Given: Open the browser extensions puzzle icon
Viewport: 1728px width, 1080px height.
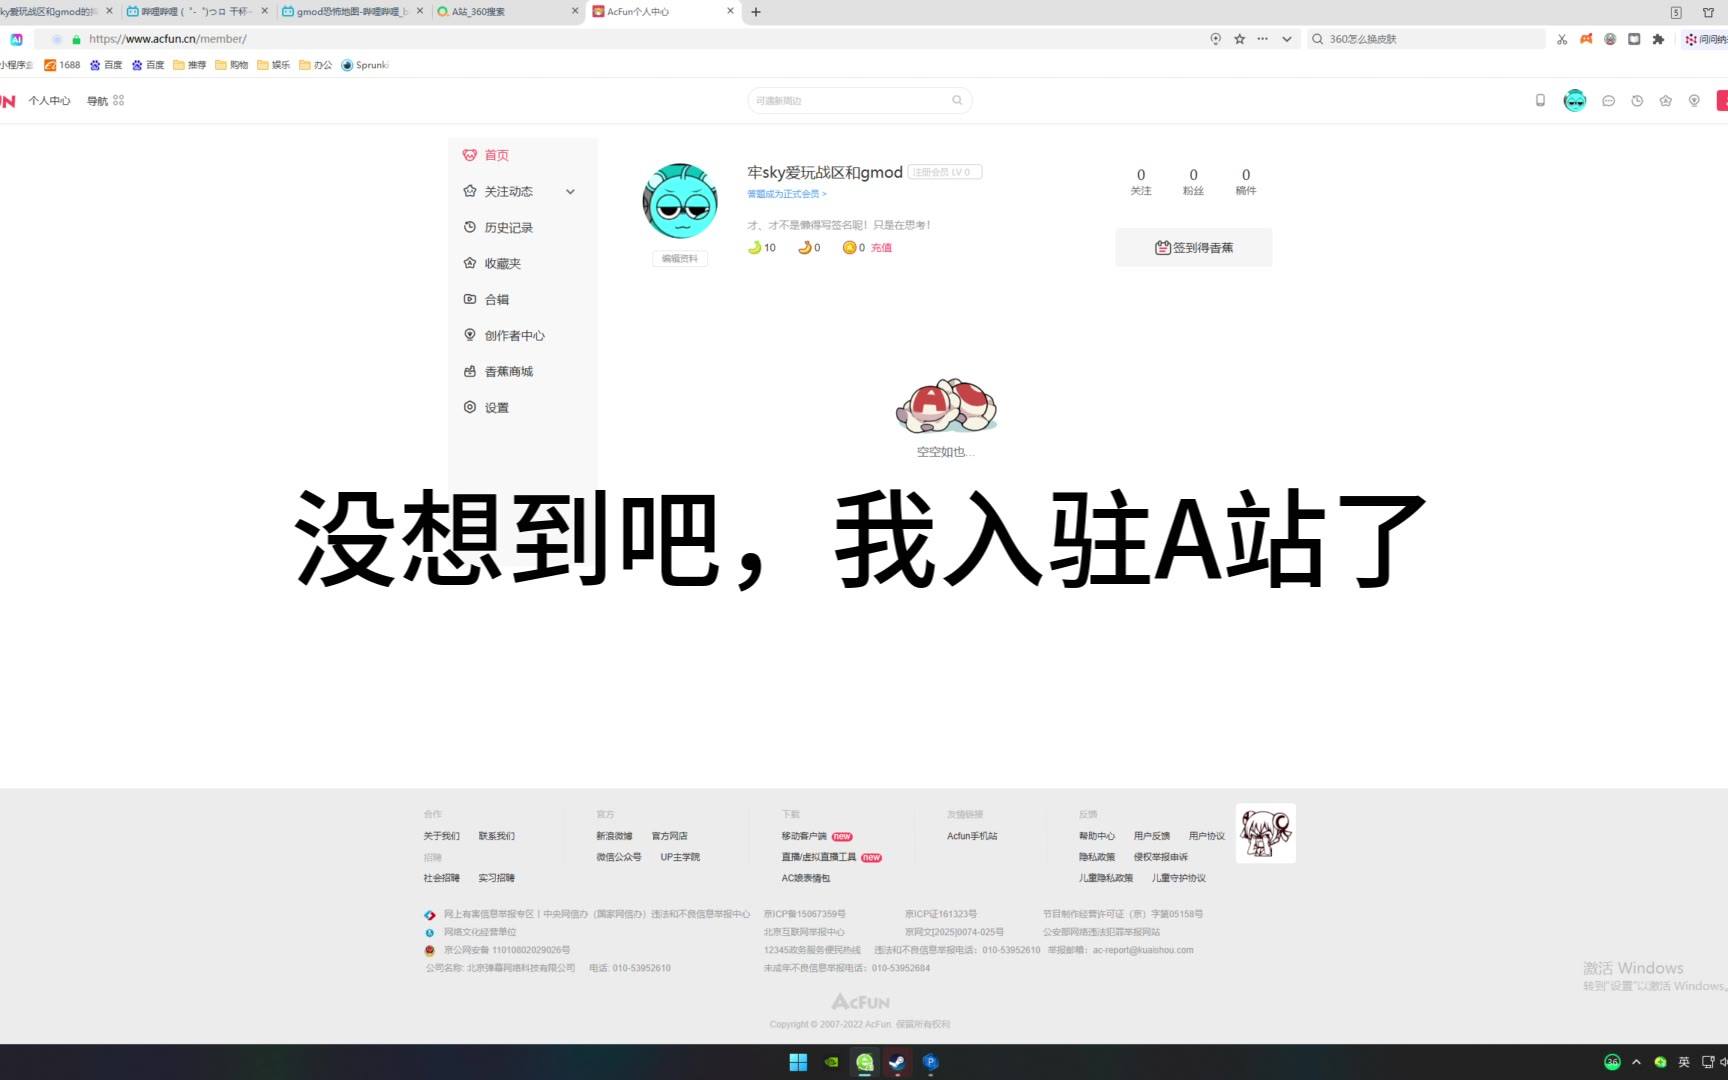Looking at the screenshot, I should (x=1658, y=39).
